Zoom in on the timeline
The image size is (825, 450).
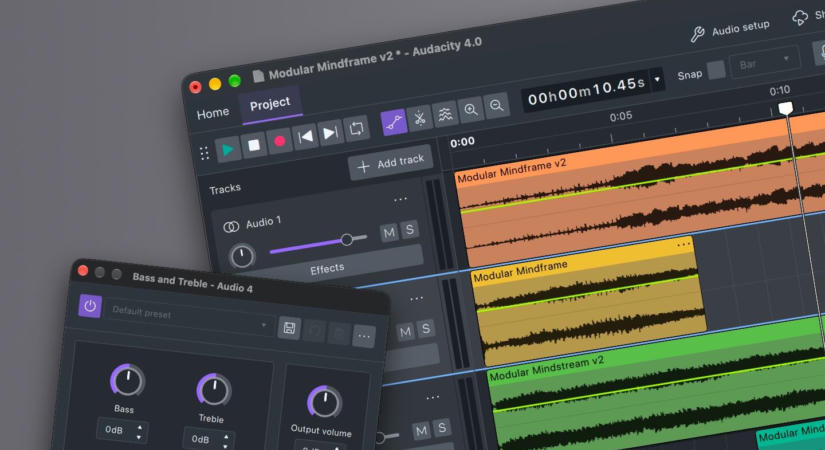coord(471,109)
